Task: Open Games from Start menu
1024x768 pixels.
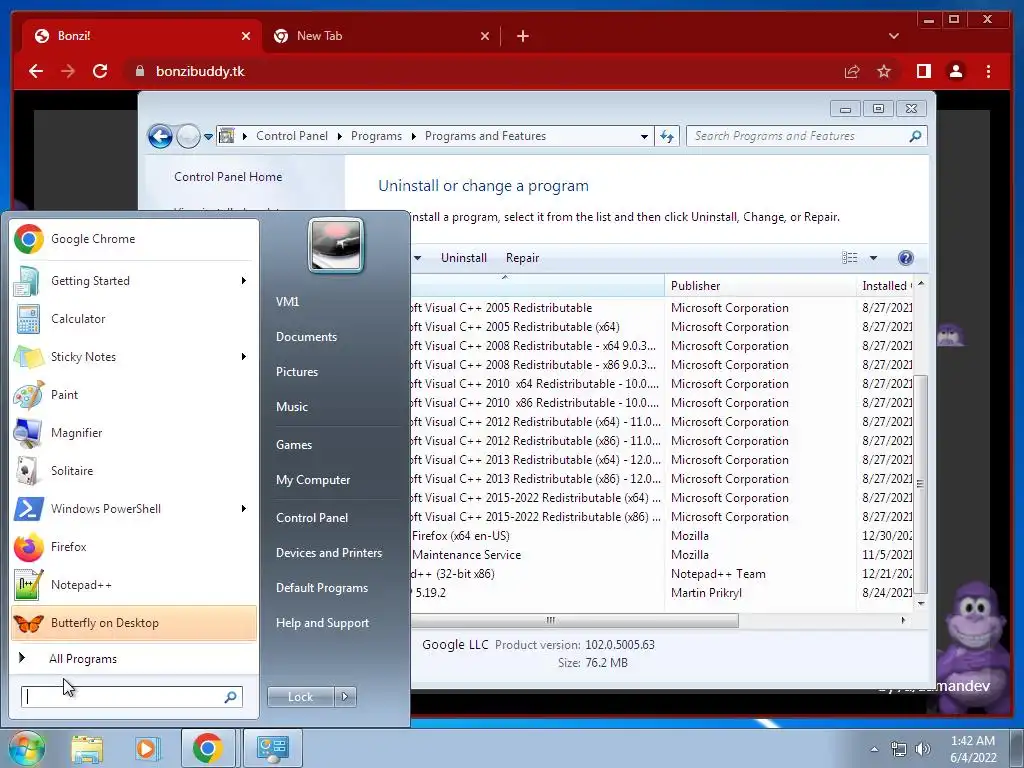Action: 294,445
